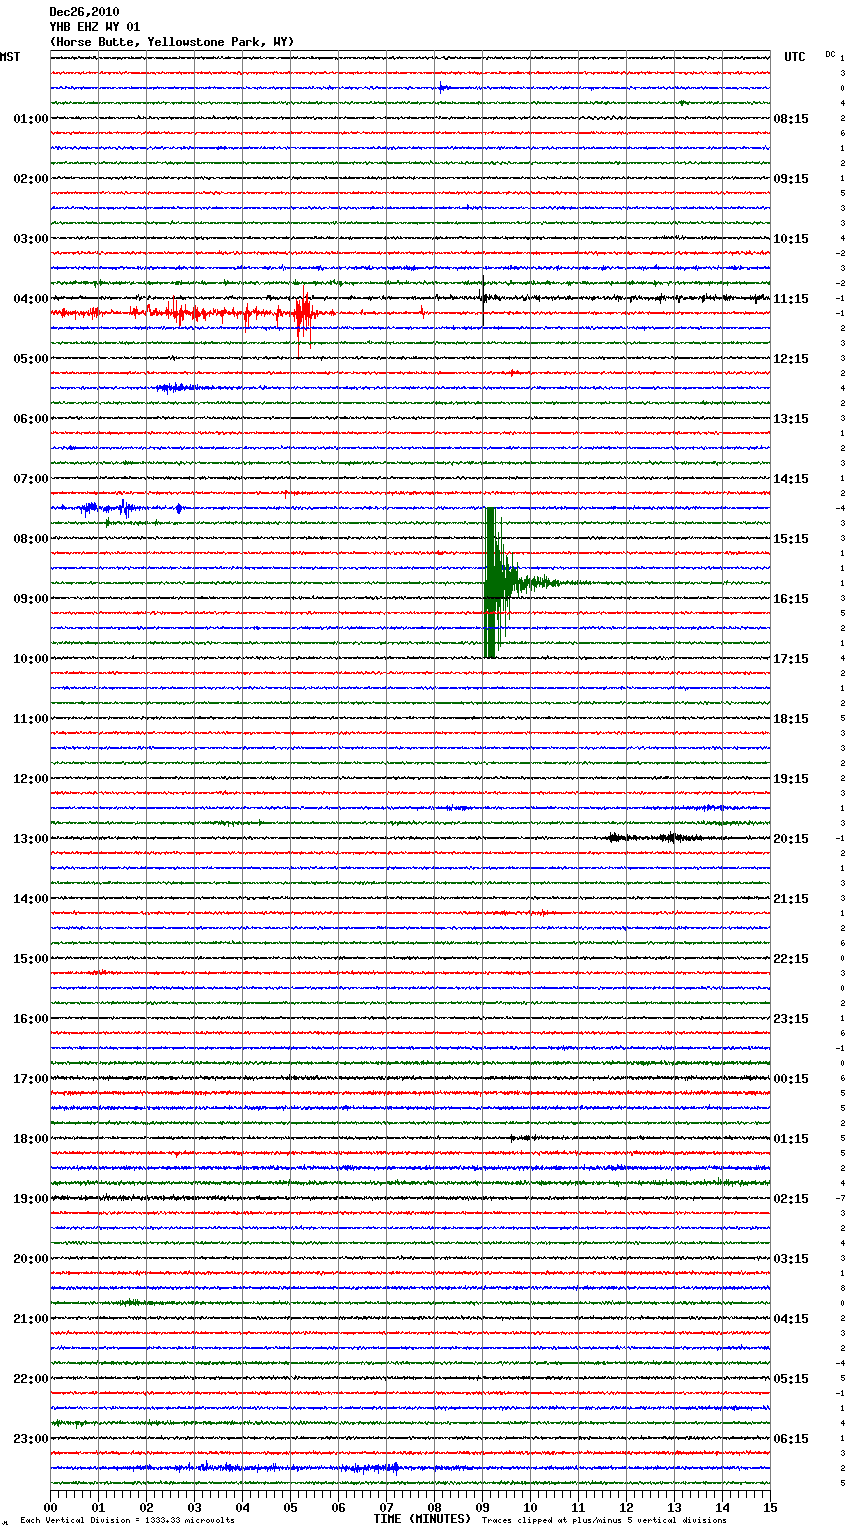Click the 16:15 UTC time label
The width and height of the screenshot is (850, 1534).
[x=791, y=599]
